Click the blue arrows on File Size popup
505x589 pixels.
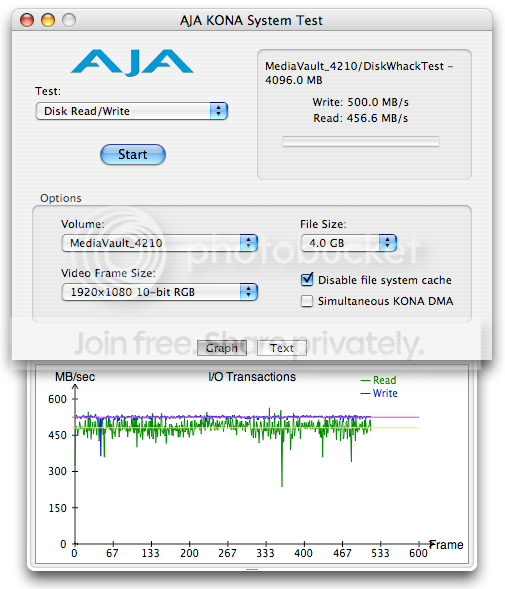tap(388, 243)
